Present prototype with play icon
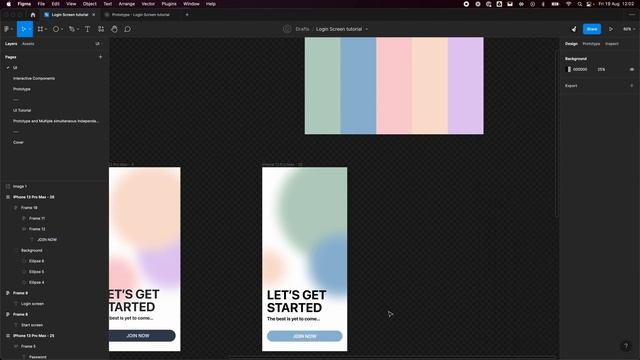This screenshot has height=360, width=640. point(611,29)
